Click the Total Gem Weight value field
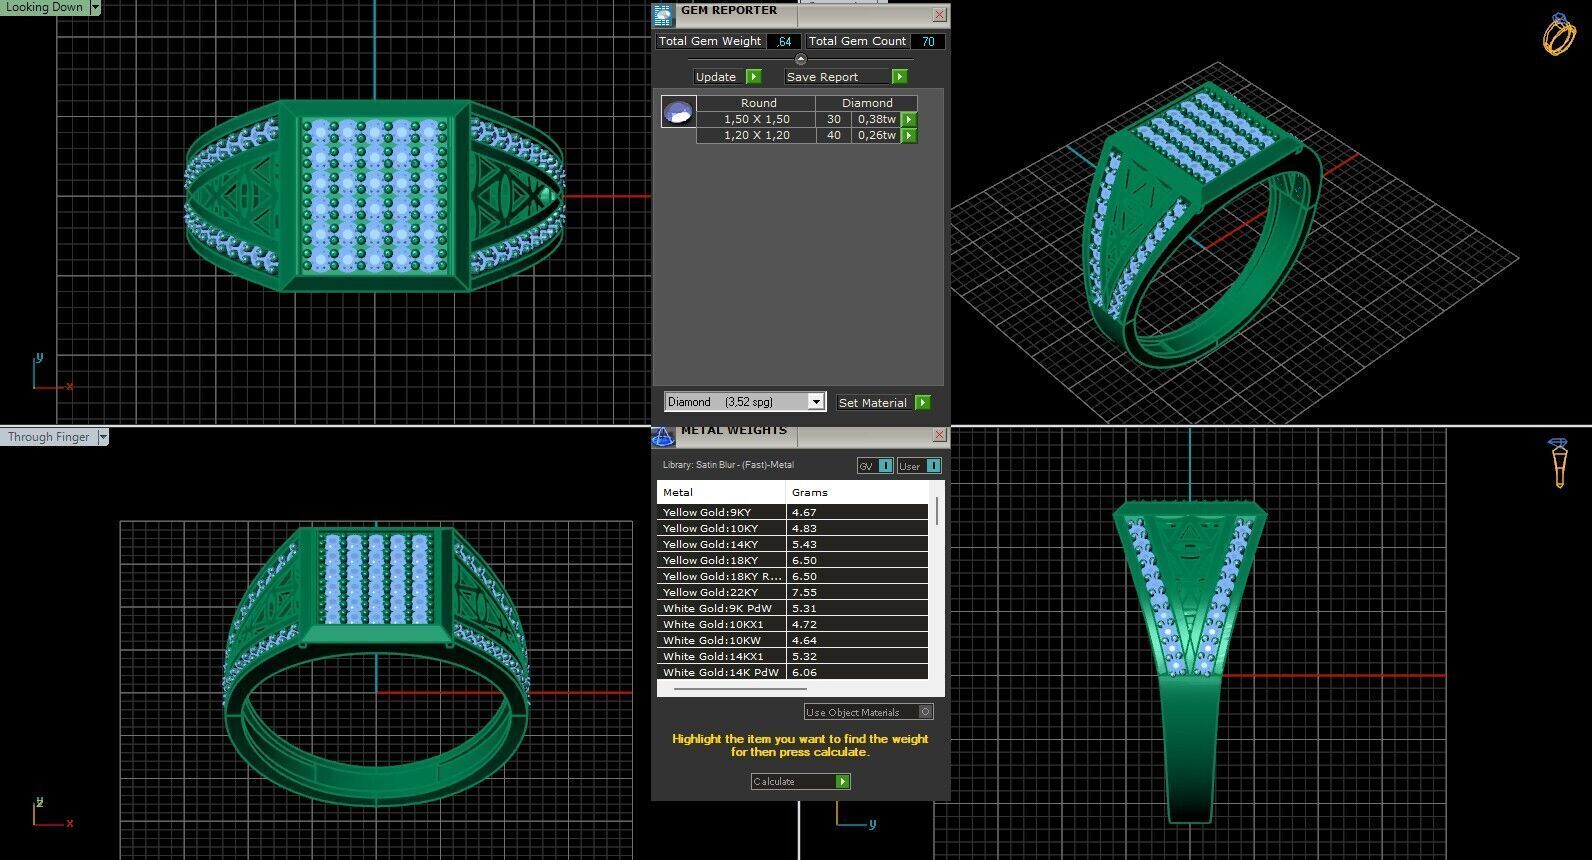Screen dimensions: 1592x860 point(784,41)
